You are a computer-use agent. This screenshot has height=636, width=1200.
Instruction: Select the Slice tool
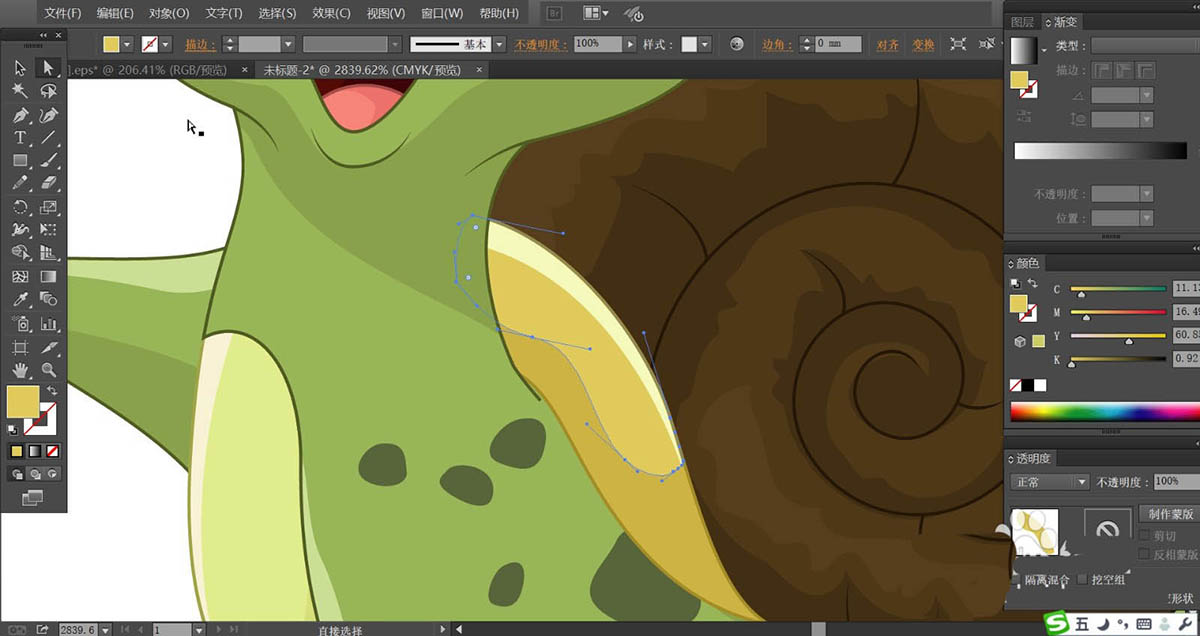(47, 347)
